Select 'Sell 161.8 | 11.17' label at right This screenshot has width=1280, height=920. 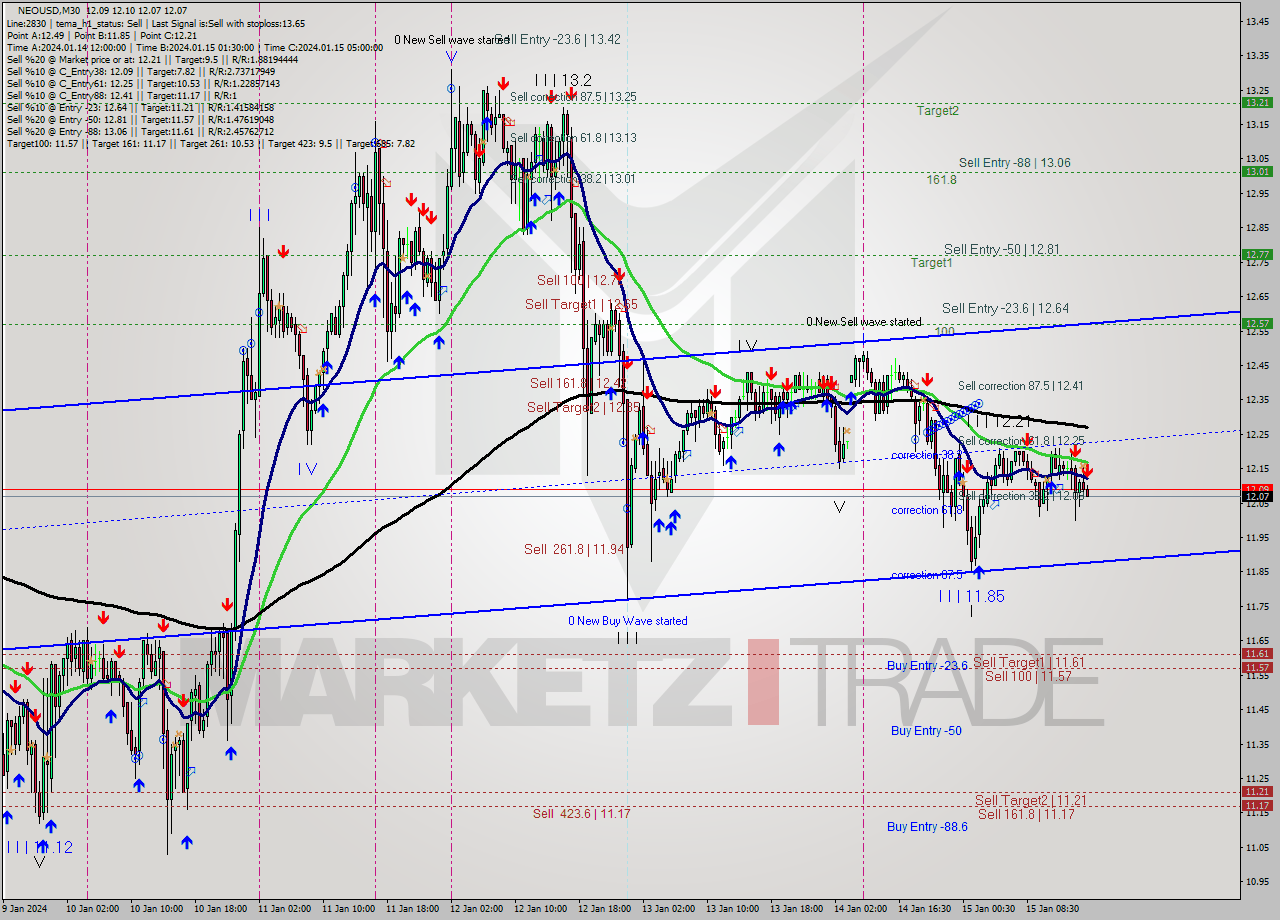(1026, 815)
